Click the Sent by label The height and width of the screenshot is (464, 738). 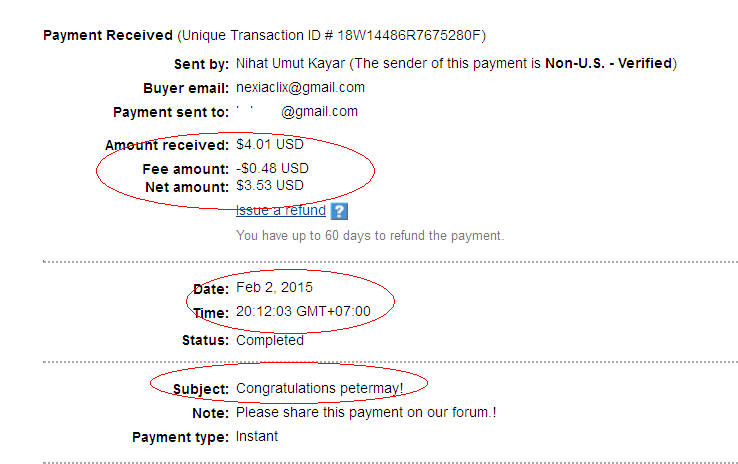[200, 64]
